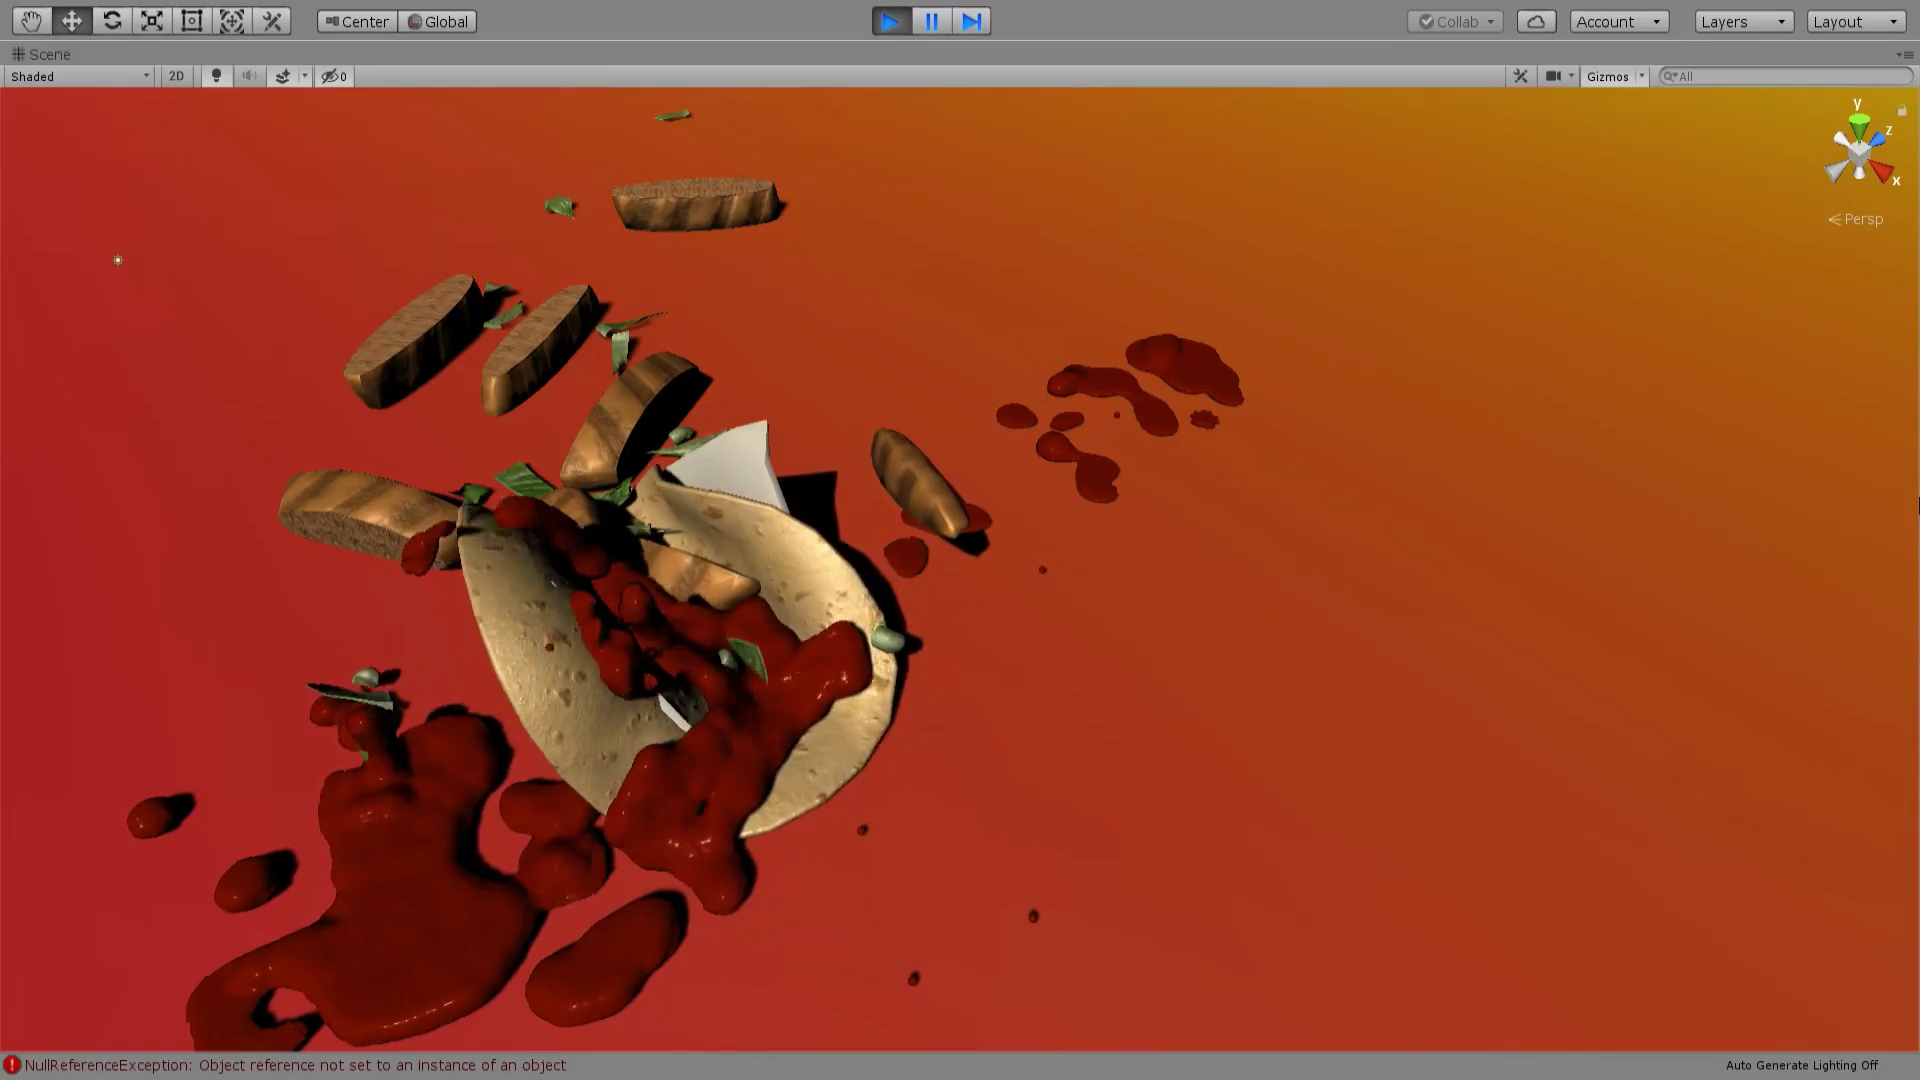The image size is (1920, 1080).
Task: Toggle scene audio mute
Action: click(249, 76)
